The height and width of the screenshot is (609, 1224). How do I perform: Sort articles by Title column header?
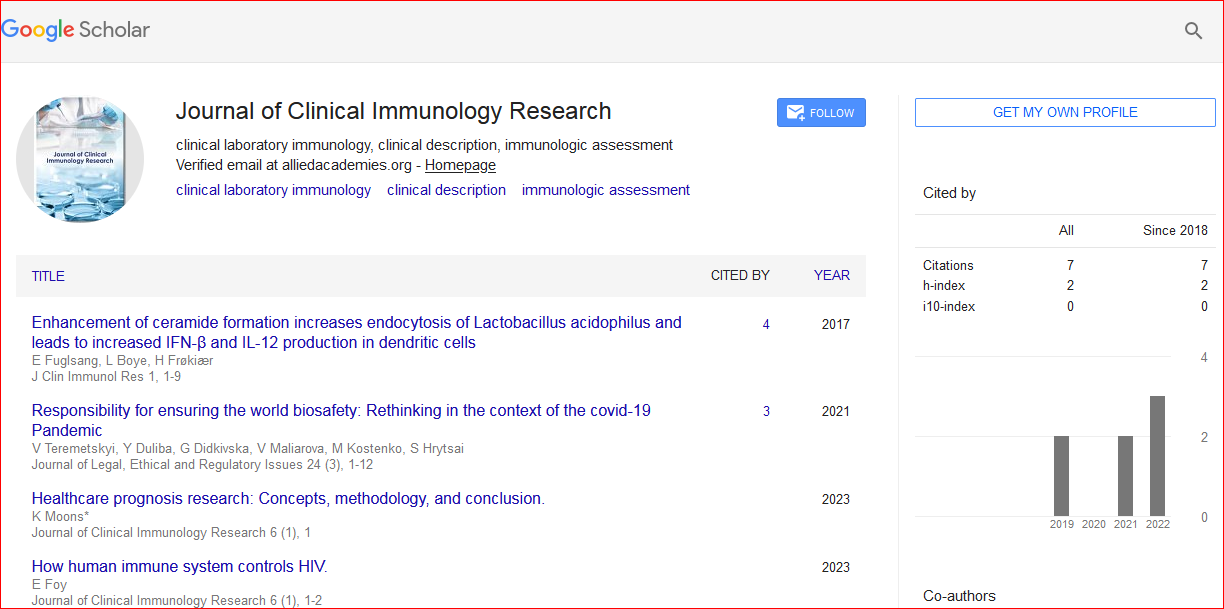click(x=48, y=276)
